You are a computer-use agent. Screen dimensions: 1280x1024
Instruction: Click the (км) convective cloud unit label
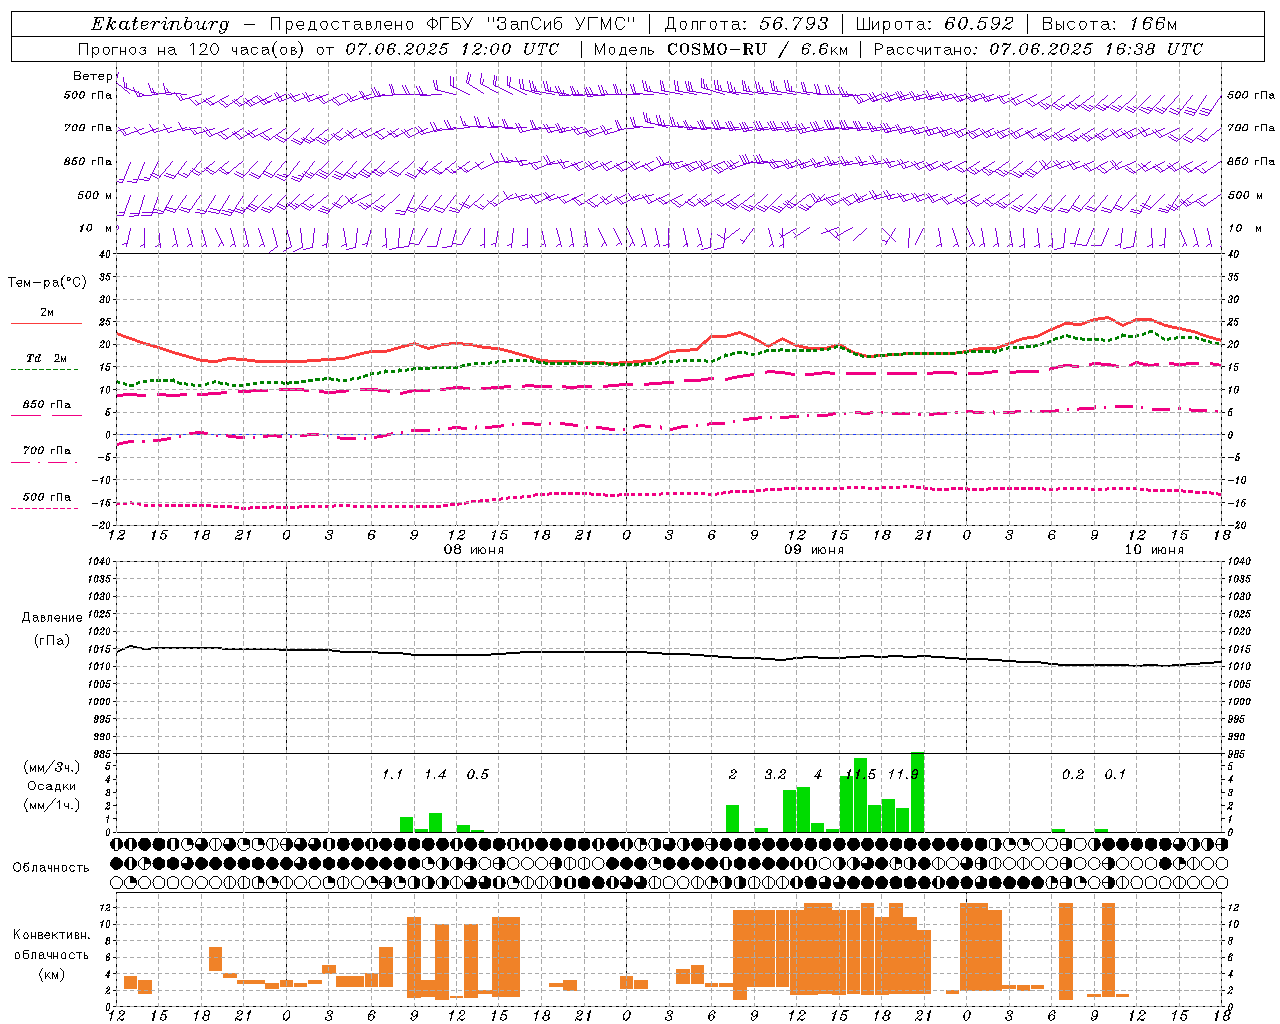click(51, 974)
